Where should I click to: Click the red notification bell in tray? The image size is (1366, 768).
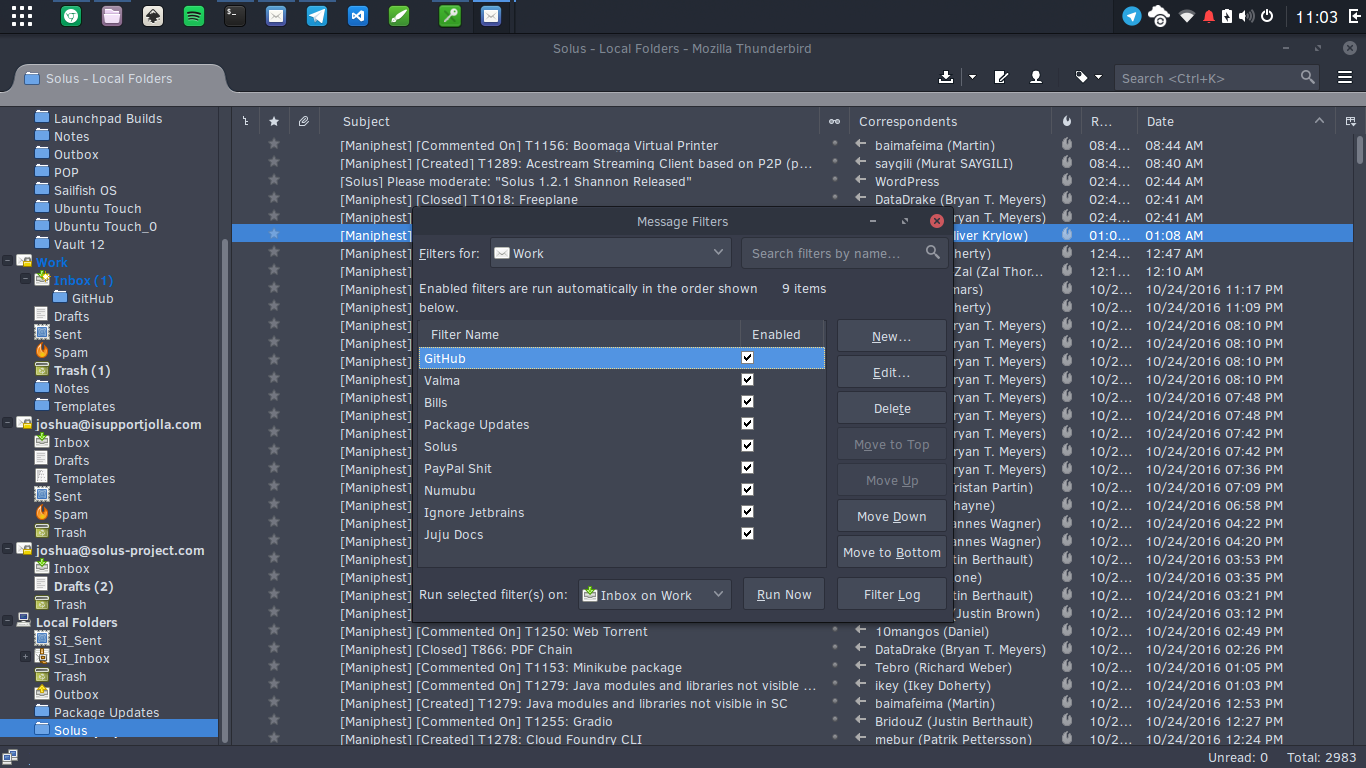pyautogui.click(x=1209, y=16)
